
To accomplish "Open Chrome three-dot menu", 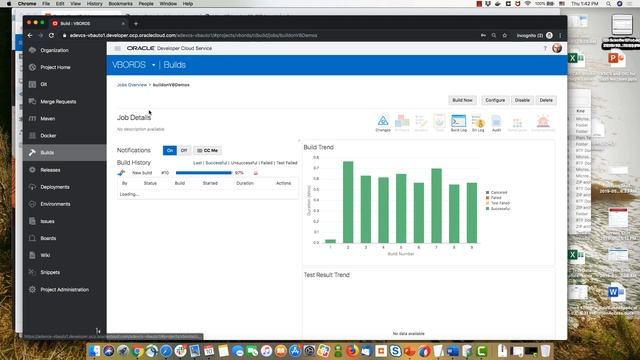I will pos(560,36).
